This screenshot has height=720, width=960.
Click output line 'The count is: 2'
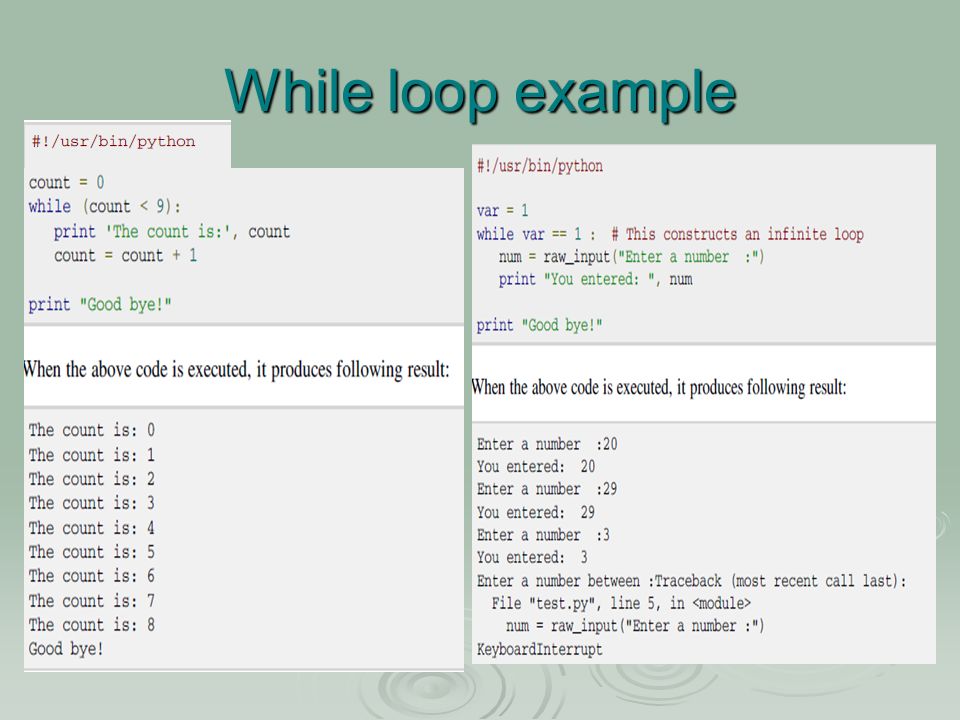[x=92, y=479]
